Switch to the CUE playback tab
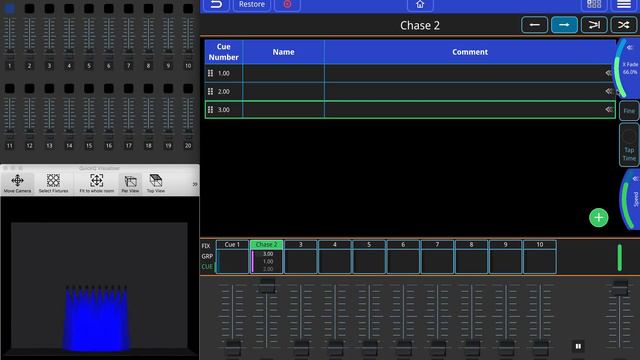640x360 pixels. [207, 267]
